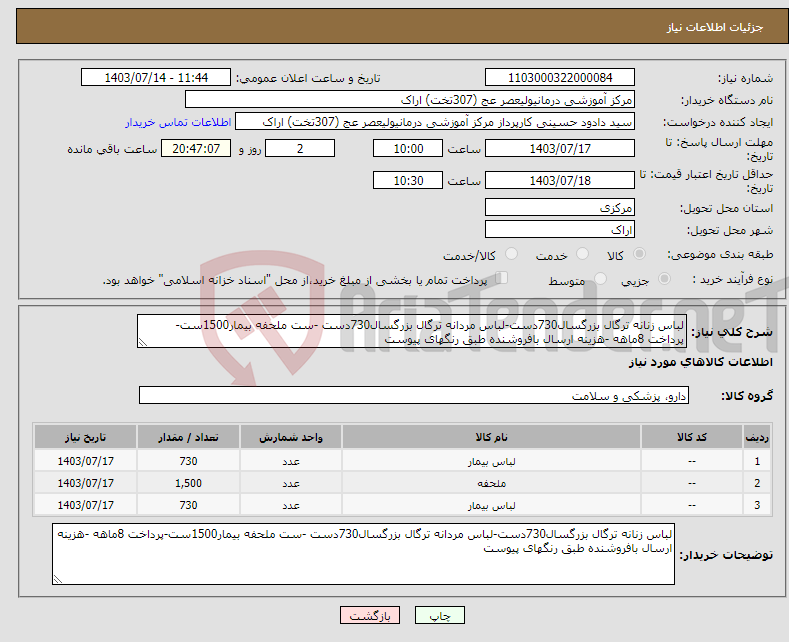Click لباس بیمار in row 1
This screenshot has height=642, width=789.
click(491, 461)
